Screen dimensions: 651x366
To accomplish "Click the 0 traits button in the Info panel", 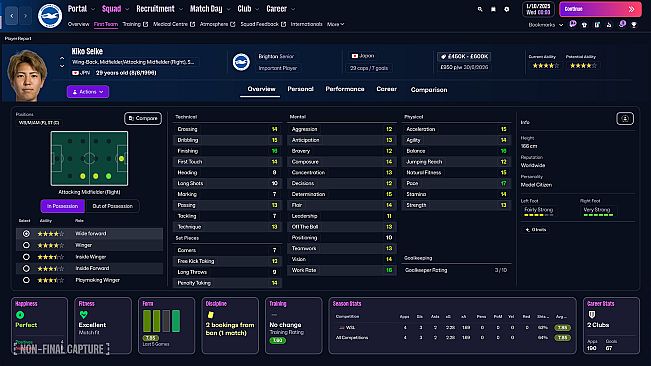I will 536,229.
